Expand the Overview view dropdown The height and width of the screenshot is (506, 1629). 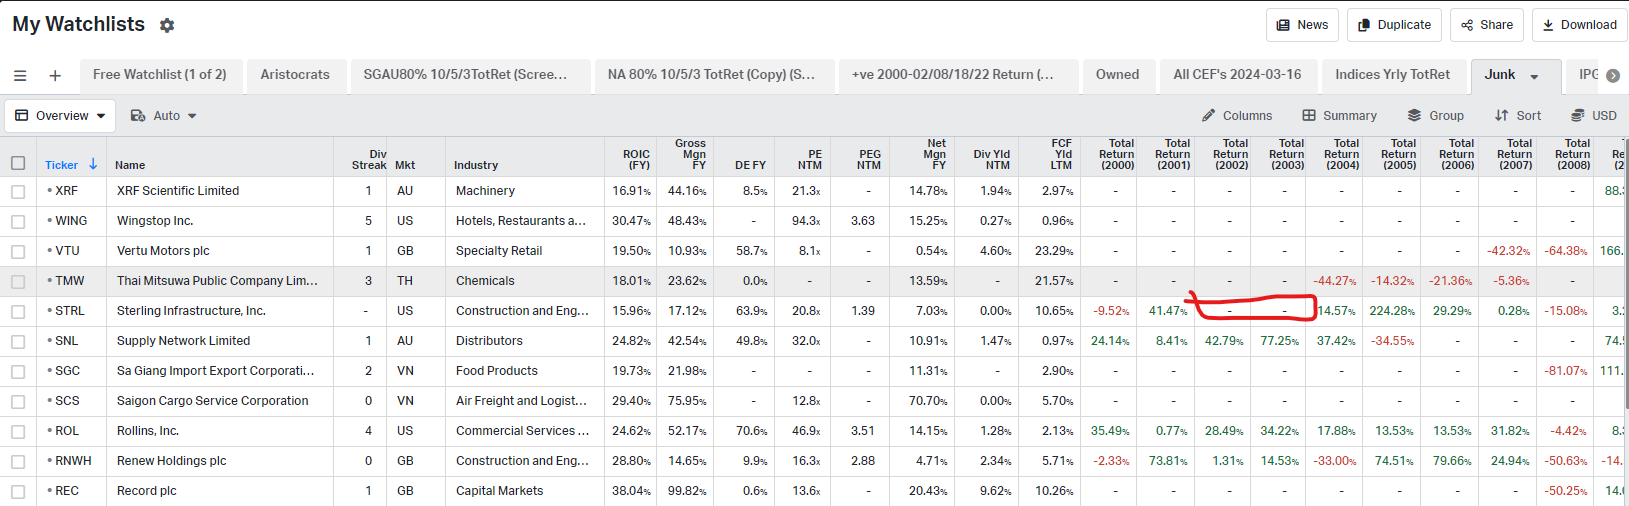pyautogui.click(x=60, y=116)
